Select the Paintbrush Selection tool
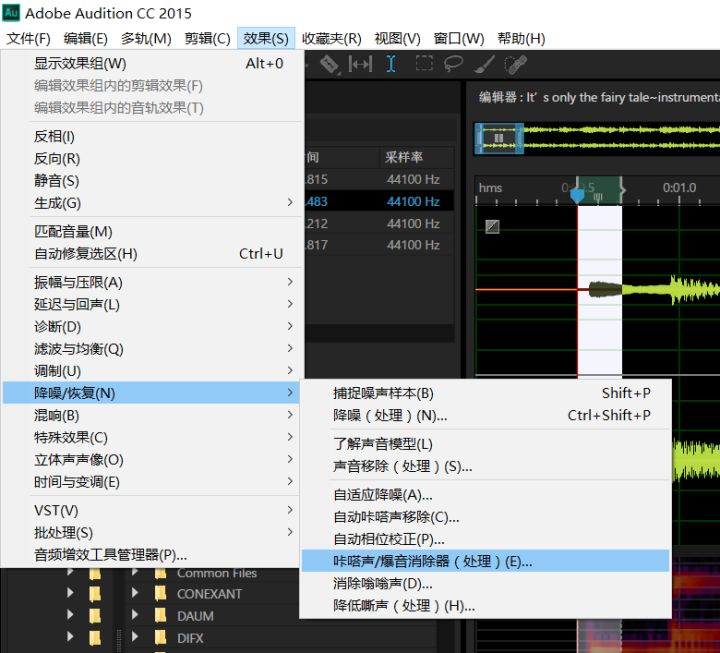 484,64
